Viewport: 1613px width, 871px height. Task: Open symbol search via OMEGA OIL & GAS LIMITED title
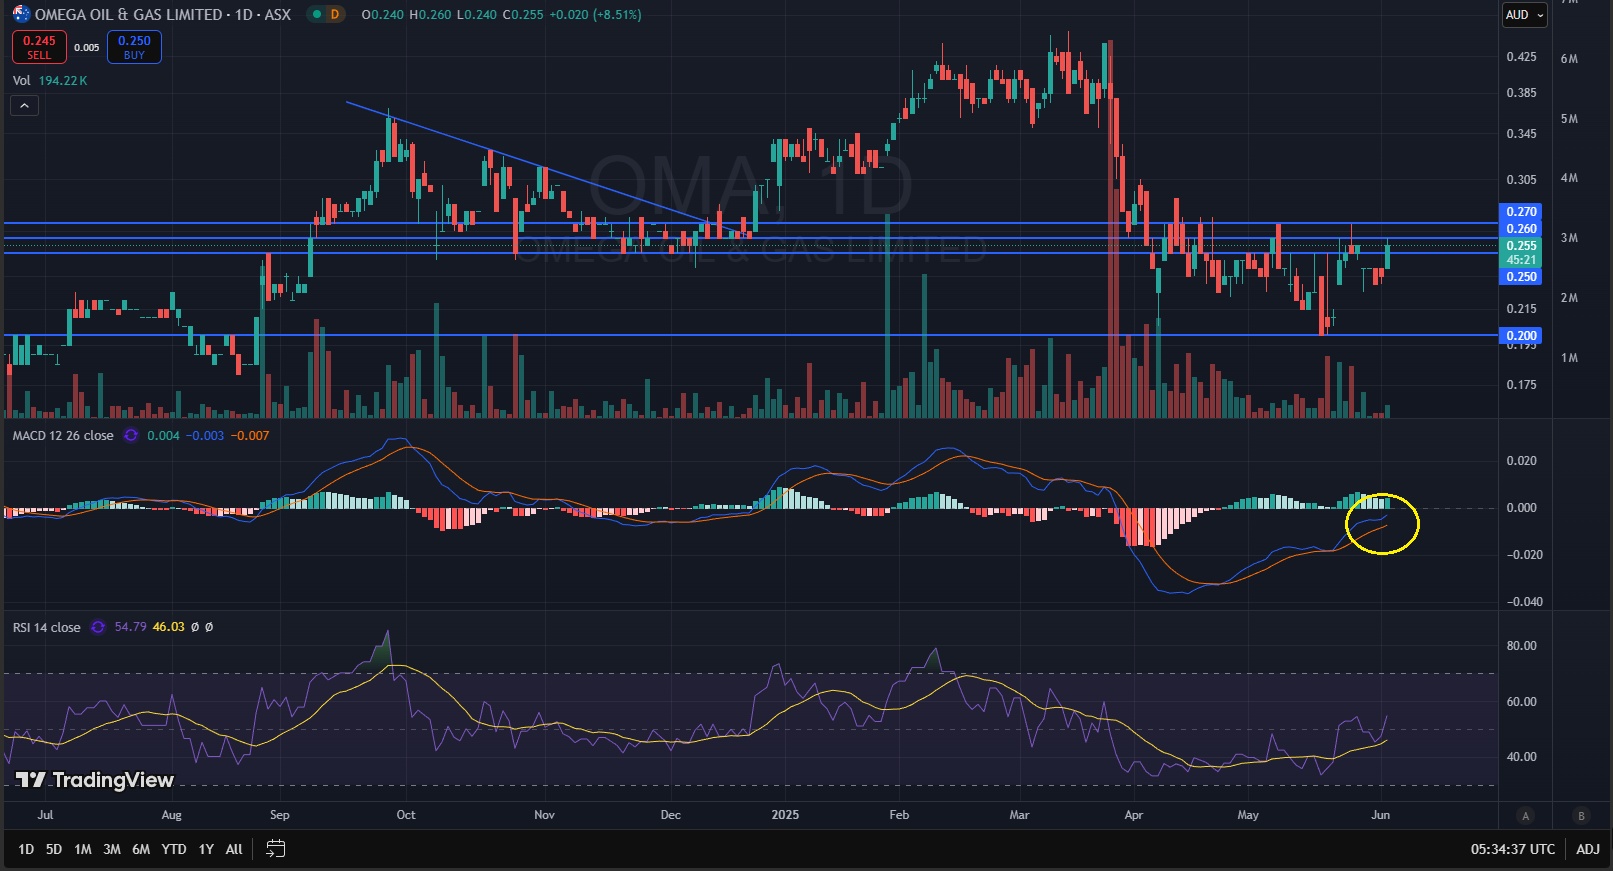click(128, 15)
